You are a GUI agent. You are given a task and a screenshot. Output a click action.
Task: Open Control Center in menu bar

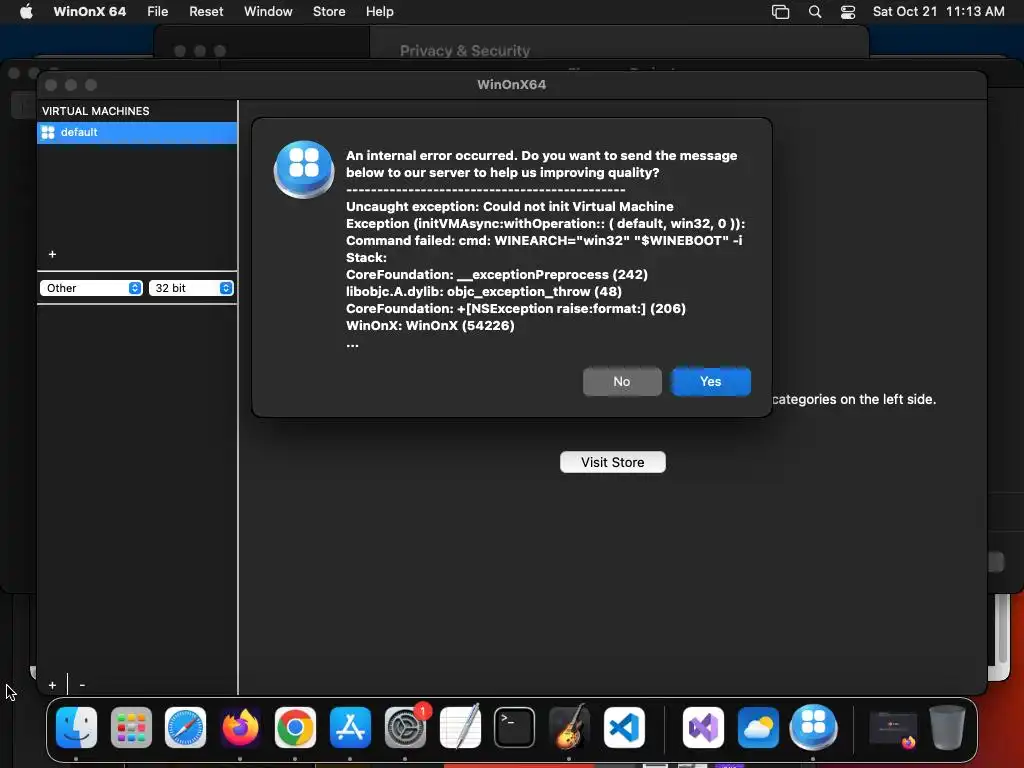pyautogui.click(x=848, y=12)
